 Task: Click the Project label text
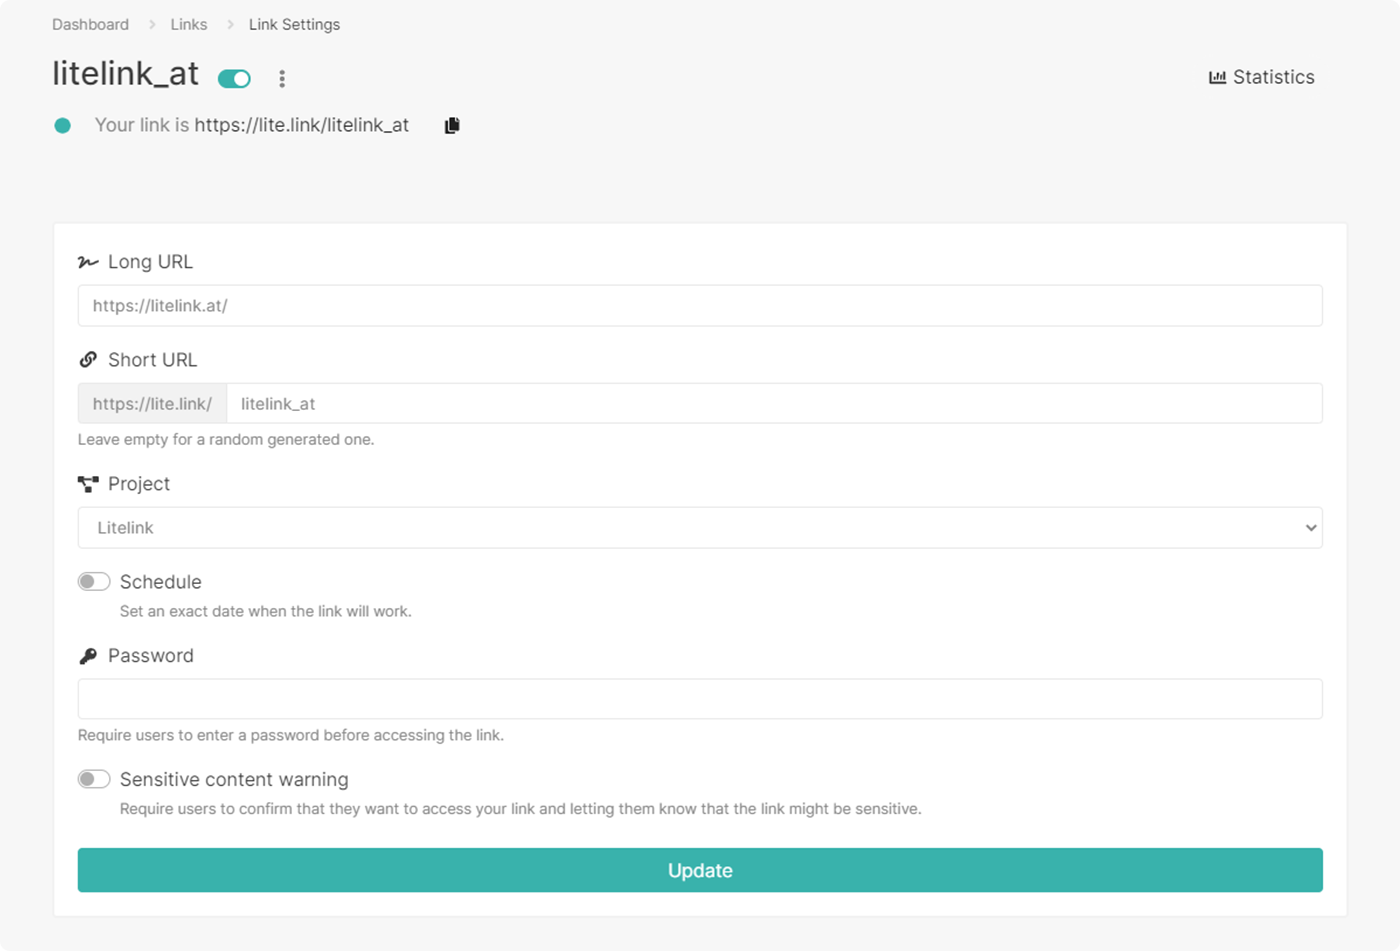pyautogui.click(x=139, y=484)
